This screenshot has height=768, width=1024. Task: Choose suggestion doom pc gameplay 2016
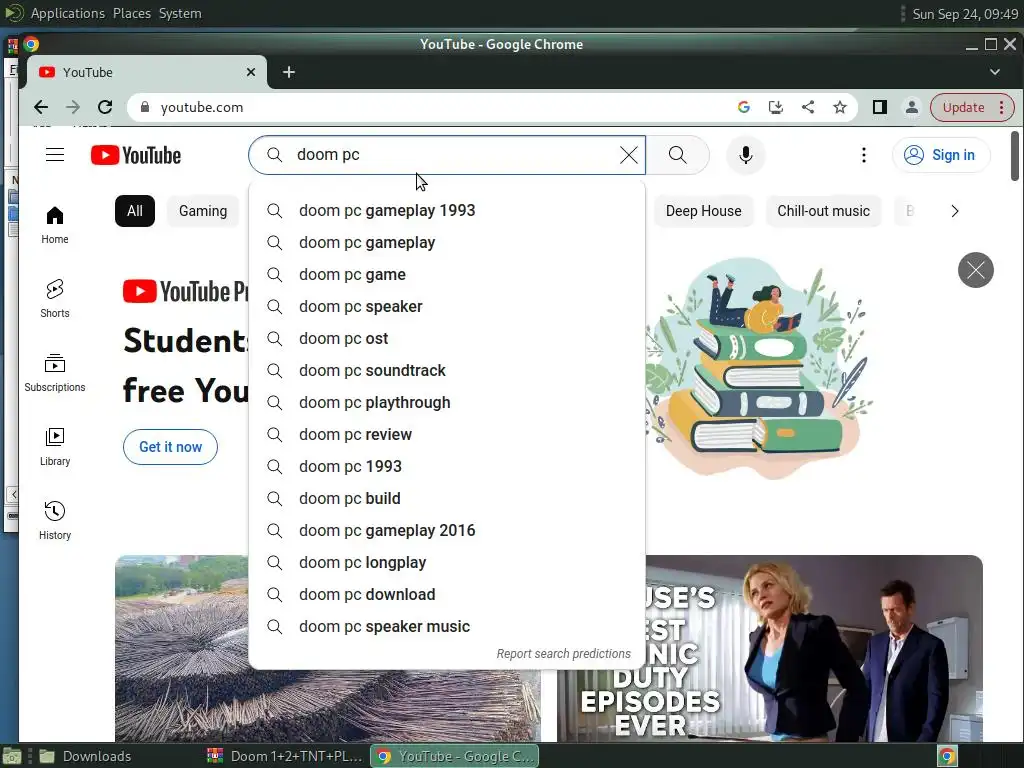pyautogui.click(x=447, y=530)
